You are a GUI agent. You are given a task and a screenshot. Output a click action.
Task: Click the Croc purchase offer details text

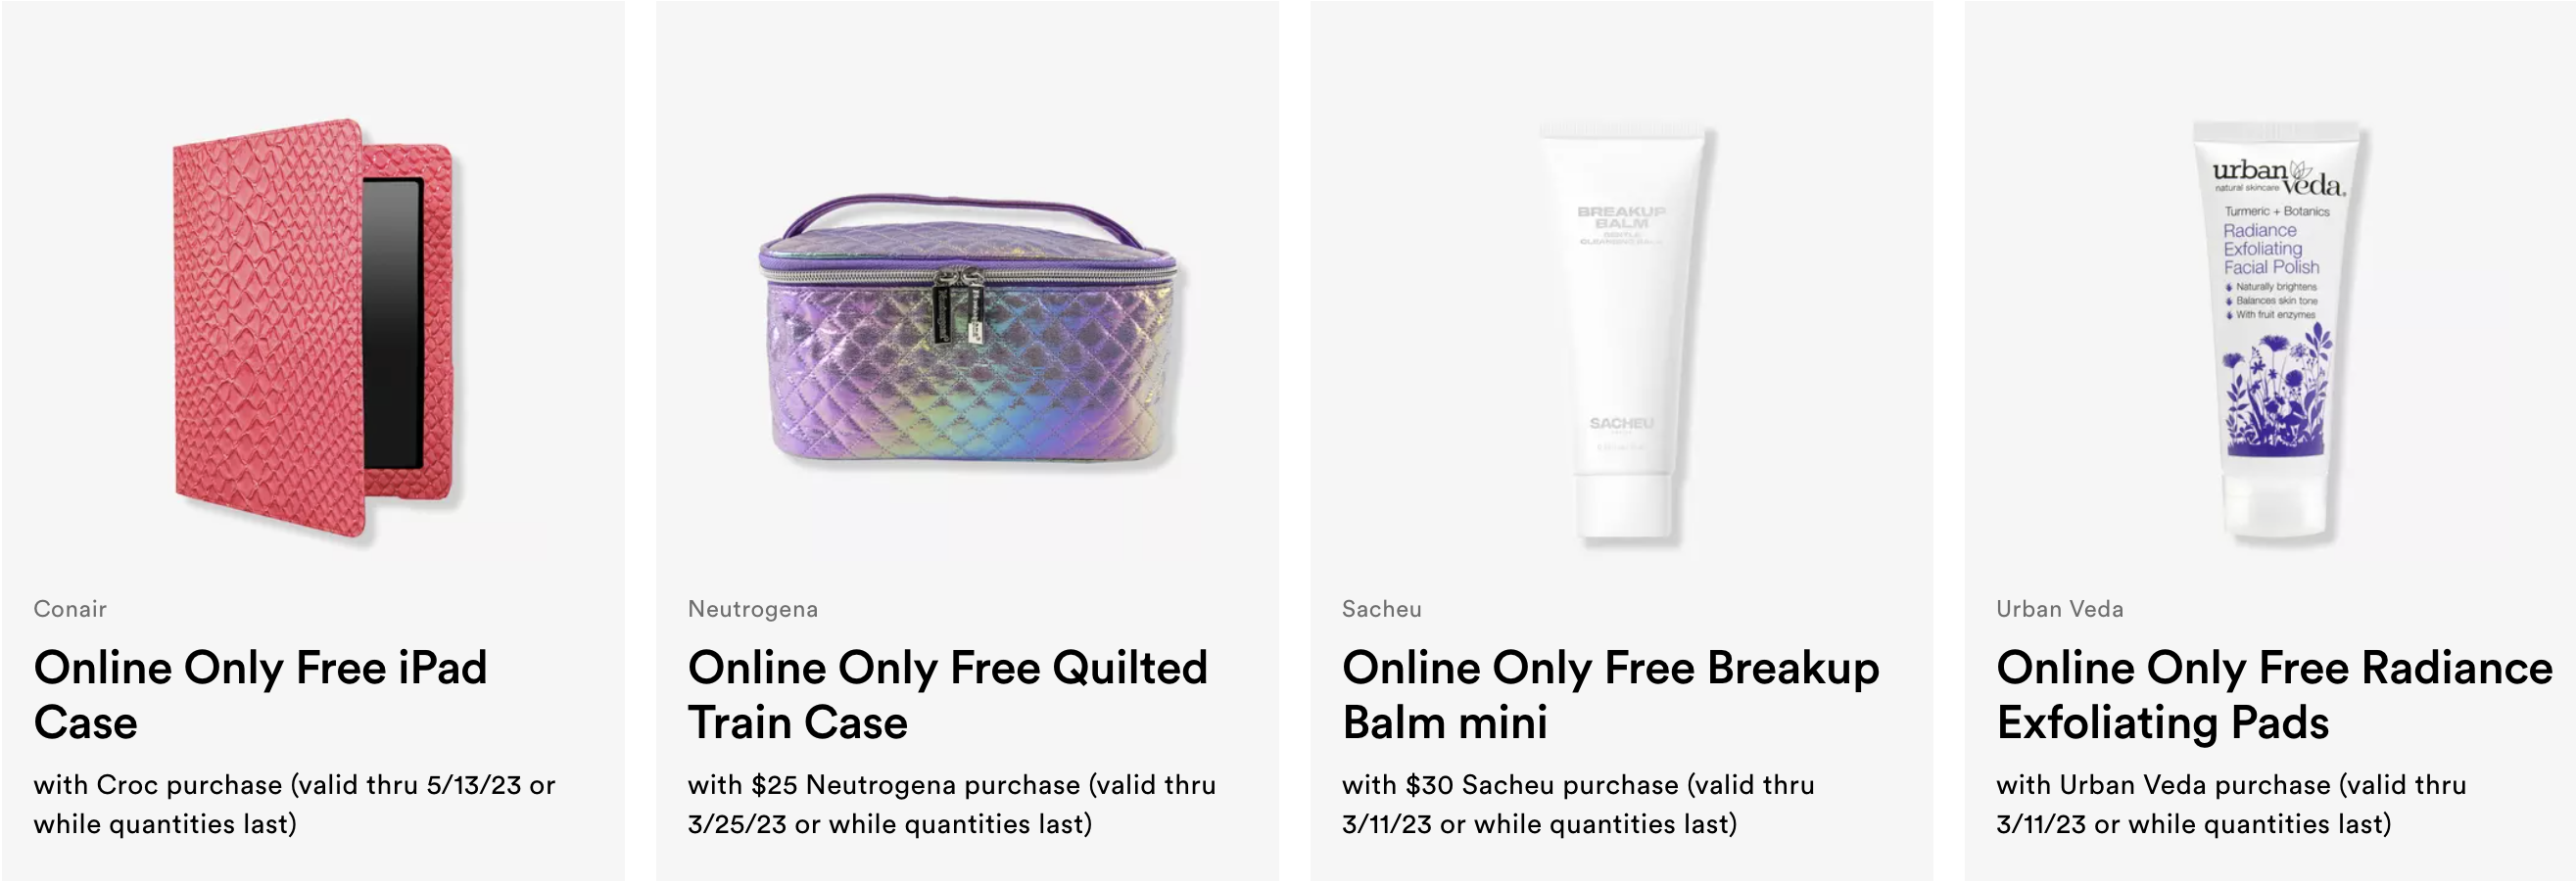pyautogui.click(x=294, y=804)
